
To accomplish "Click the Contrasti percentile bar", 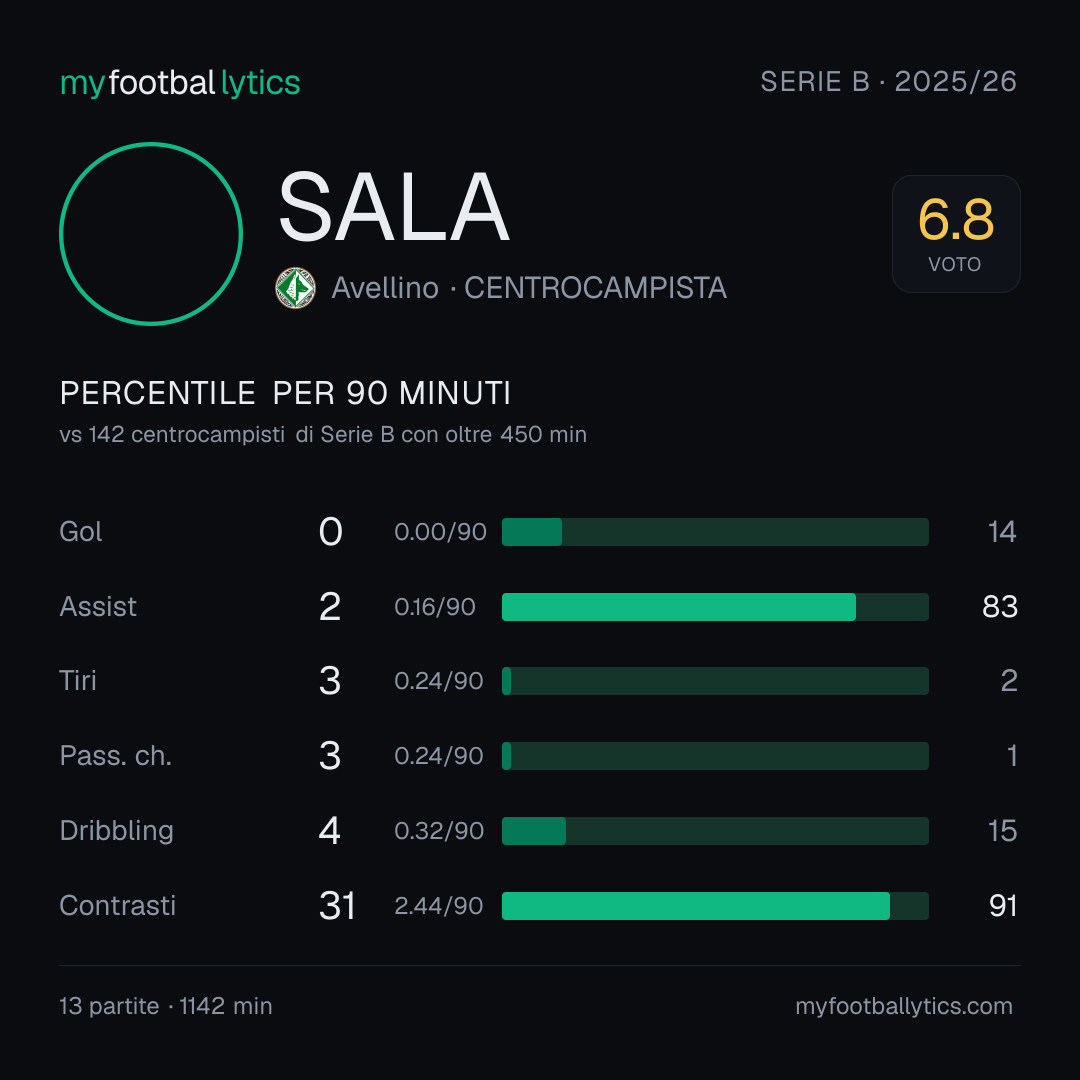I will (715, 906).
